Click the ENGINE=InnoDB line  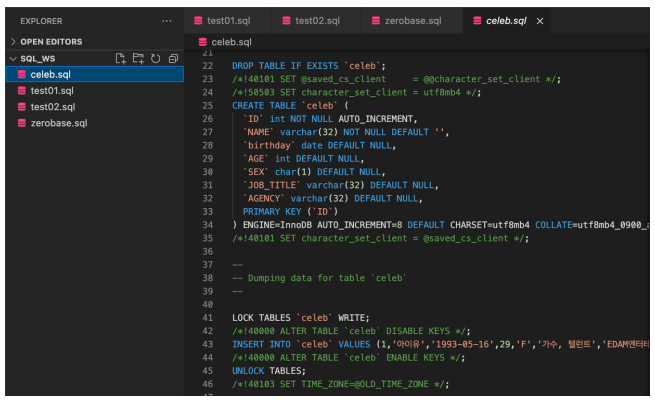point(441,225)
